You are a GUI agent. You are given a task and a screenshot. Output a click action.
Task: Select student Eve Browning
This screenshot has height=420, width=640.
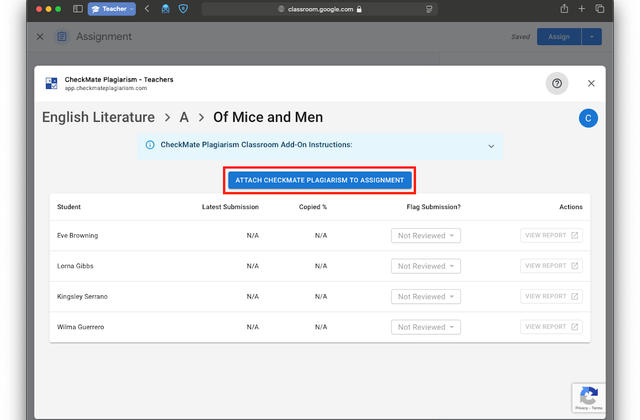pos(78,236)
